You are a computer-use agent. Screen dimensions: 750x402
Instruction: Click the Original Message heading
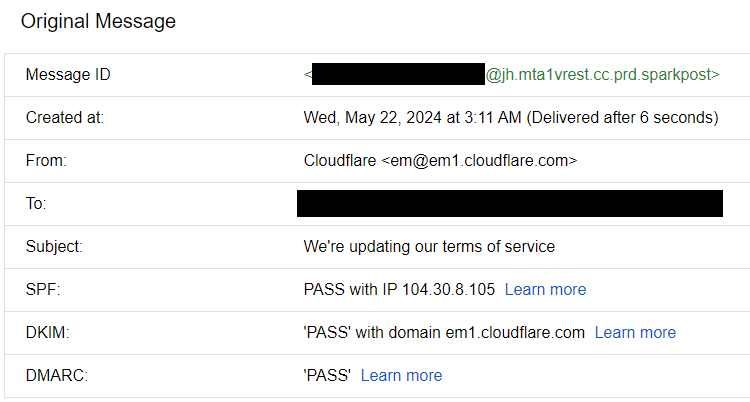point(98,22)
